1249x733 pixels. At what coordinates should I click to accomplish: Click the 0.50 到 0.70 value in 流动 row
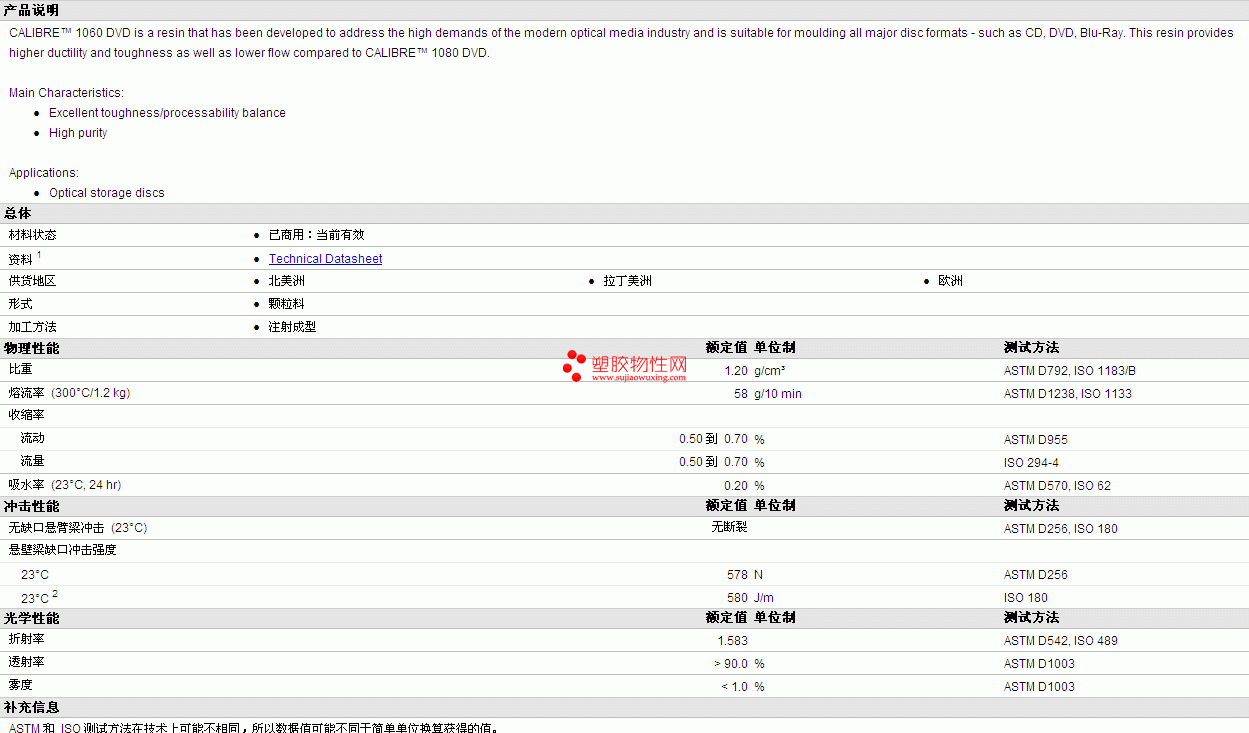pyautogui.click(x=714, y=440)
